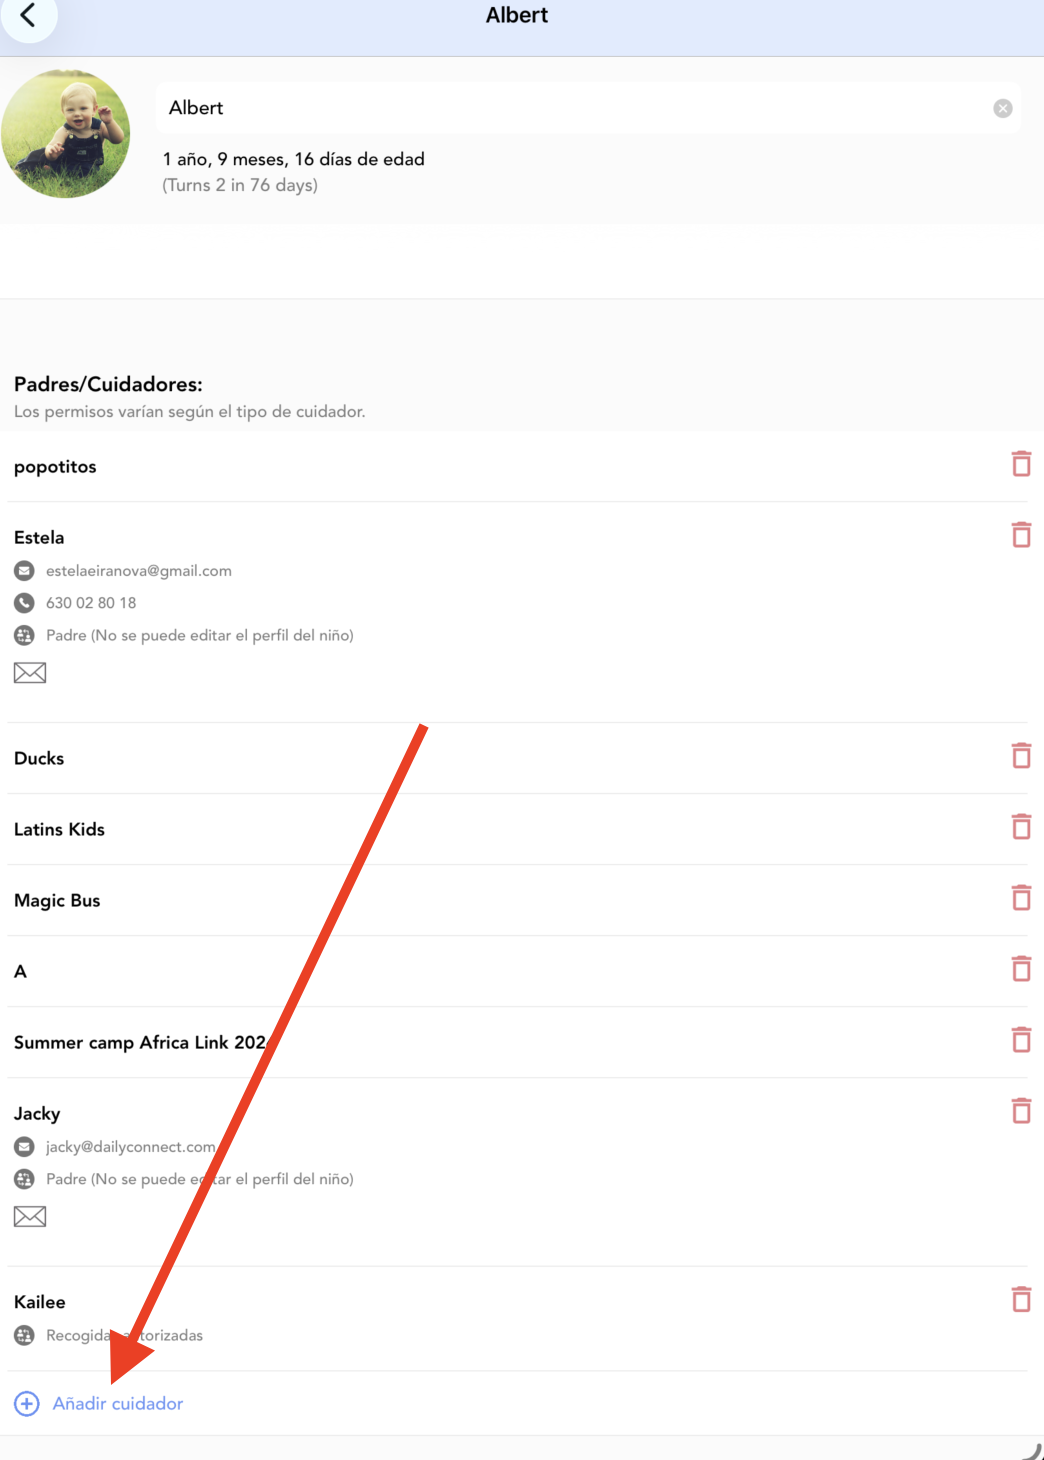
Task: Change Albert's profile photo
Action: pyautogui.click(x=66, y=133)
